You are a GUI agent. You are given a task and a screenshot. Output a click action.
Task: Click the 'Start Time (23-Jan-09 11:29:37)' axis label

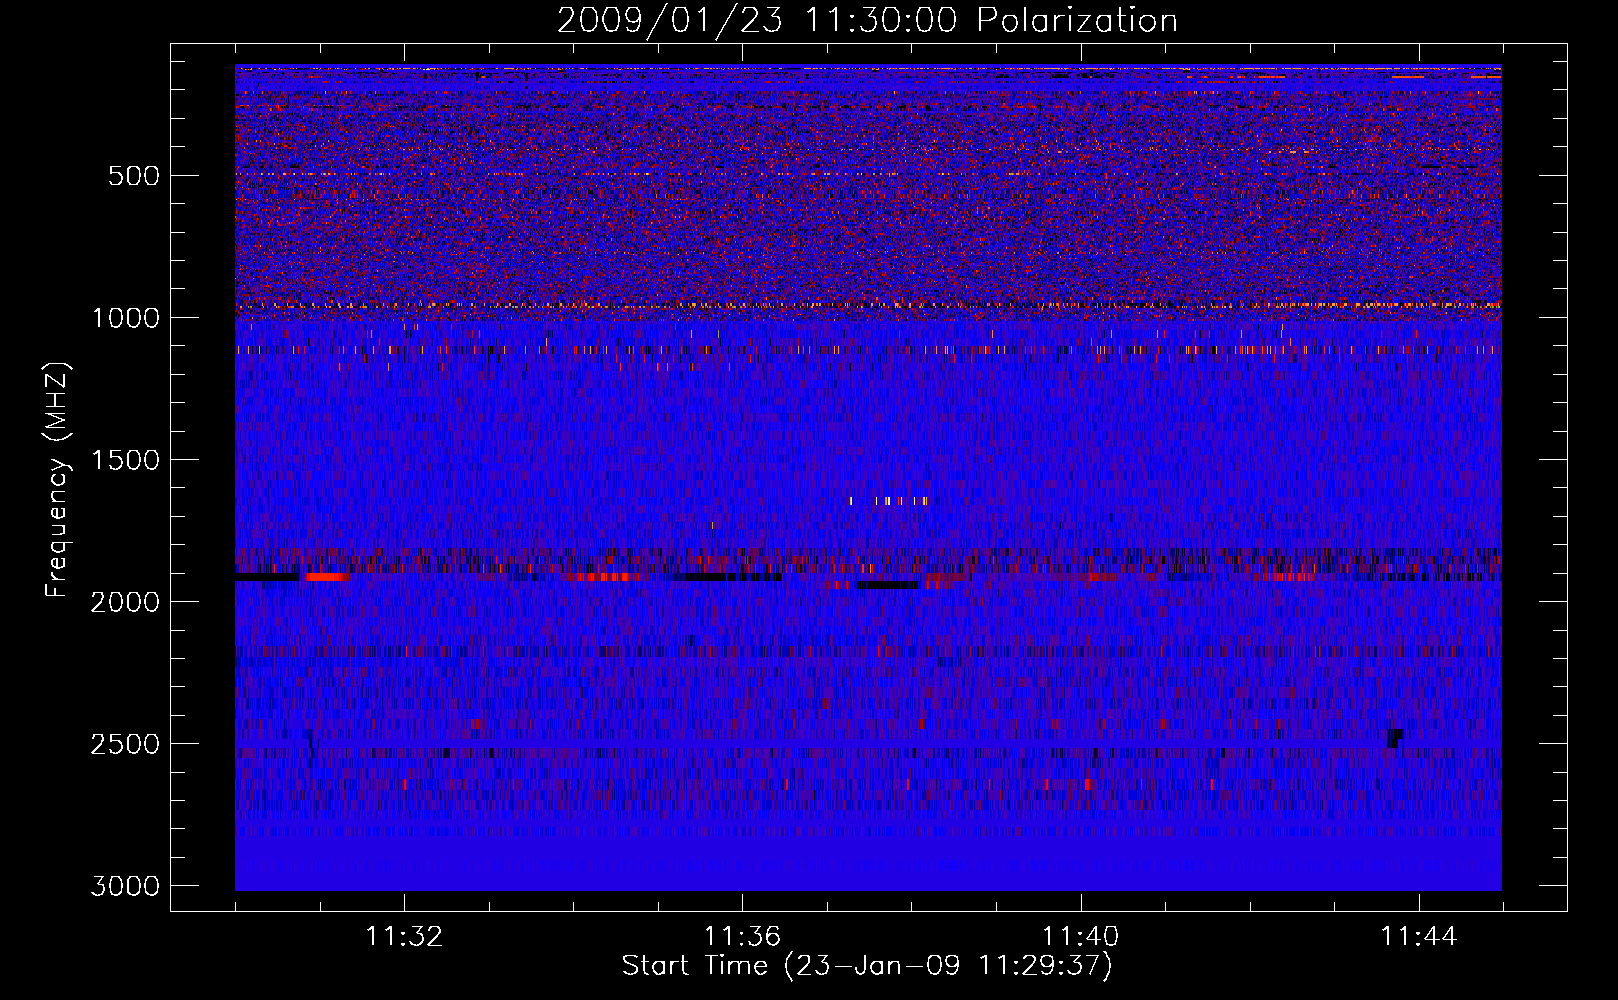[x=867, y=966]
